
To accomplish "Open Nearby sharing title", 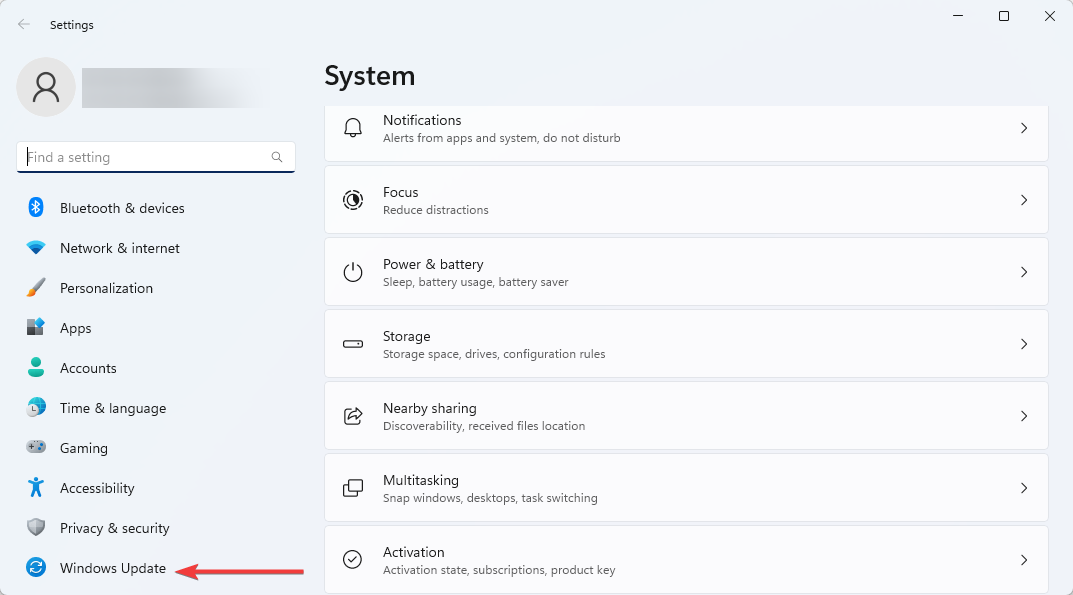I will pos(430,408).
